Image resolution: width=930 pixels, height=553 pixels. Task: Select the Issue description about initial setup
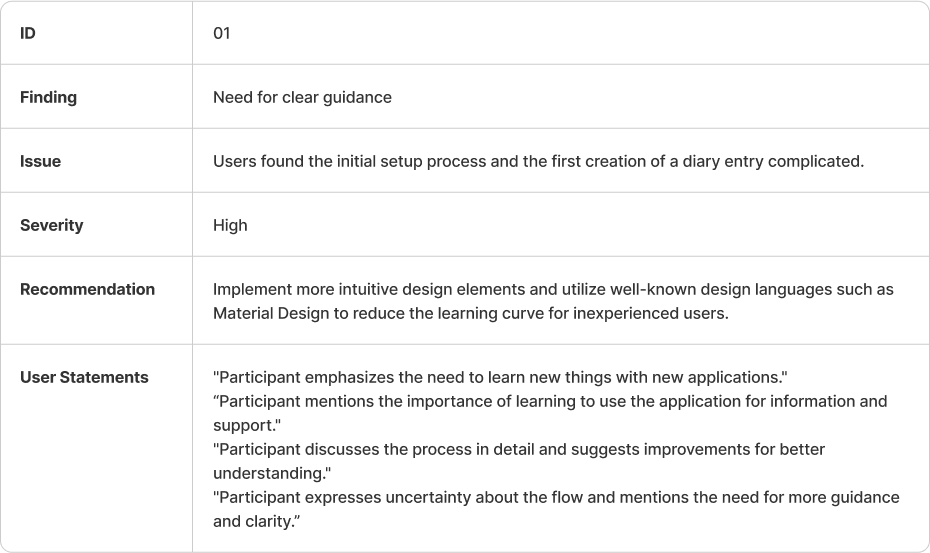coord(539,161)
